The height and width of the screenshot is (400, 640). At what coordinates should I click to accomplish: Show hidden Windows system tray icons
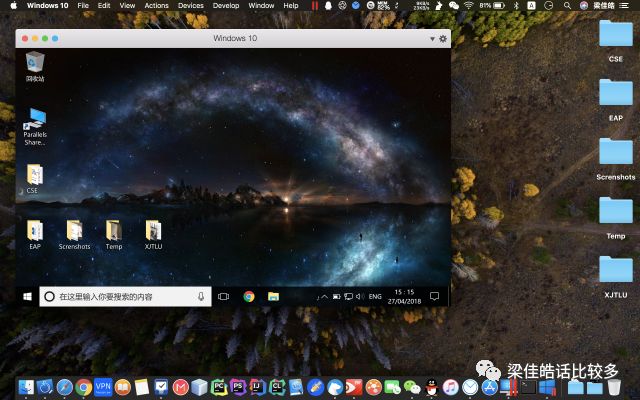pos(324,297)
